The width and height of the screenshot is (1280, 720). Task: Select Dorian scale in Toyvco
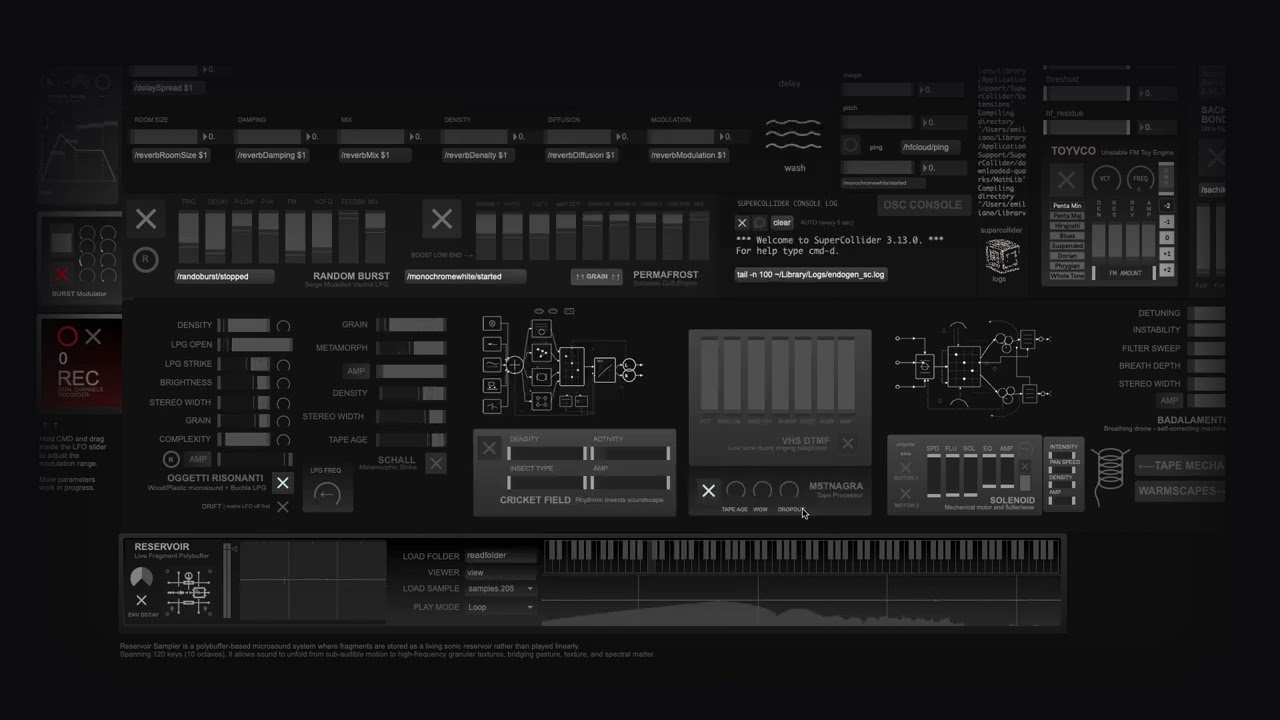[1068, 256]
